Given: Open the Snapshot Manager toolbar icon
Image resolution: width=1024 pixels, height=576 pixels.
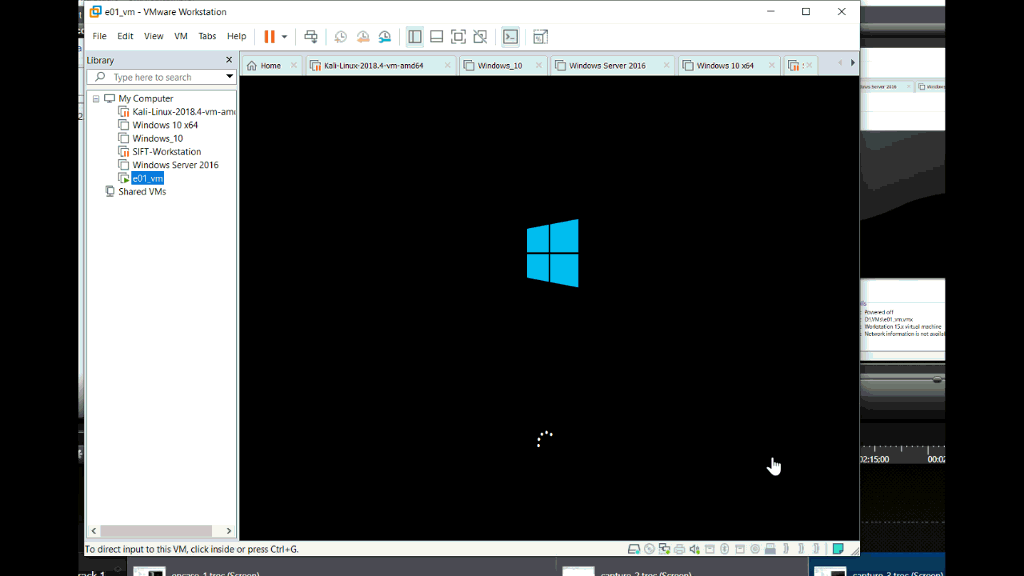Looking at the screenshot, I should tap(385, 37).
